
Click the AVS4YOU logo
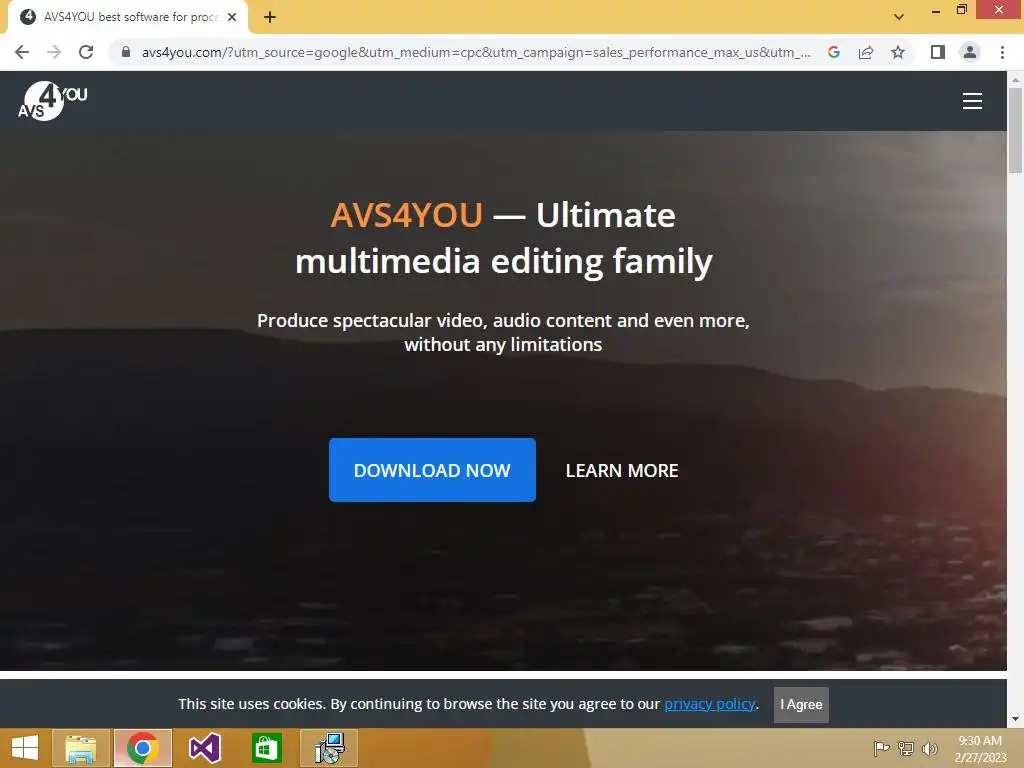[52, 101]
